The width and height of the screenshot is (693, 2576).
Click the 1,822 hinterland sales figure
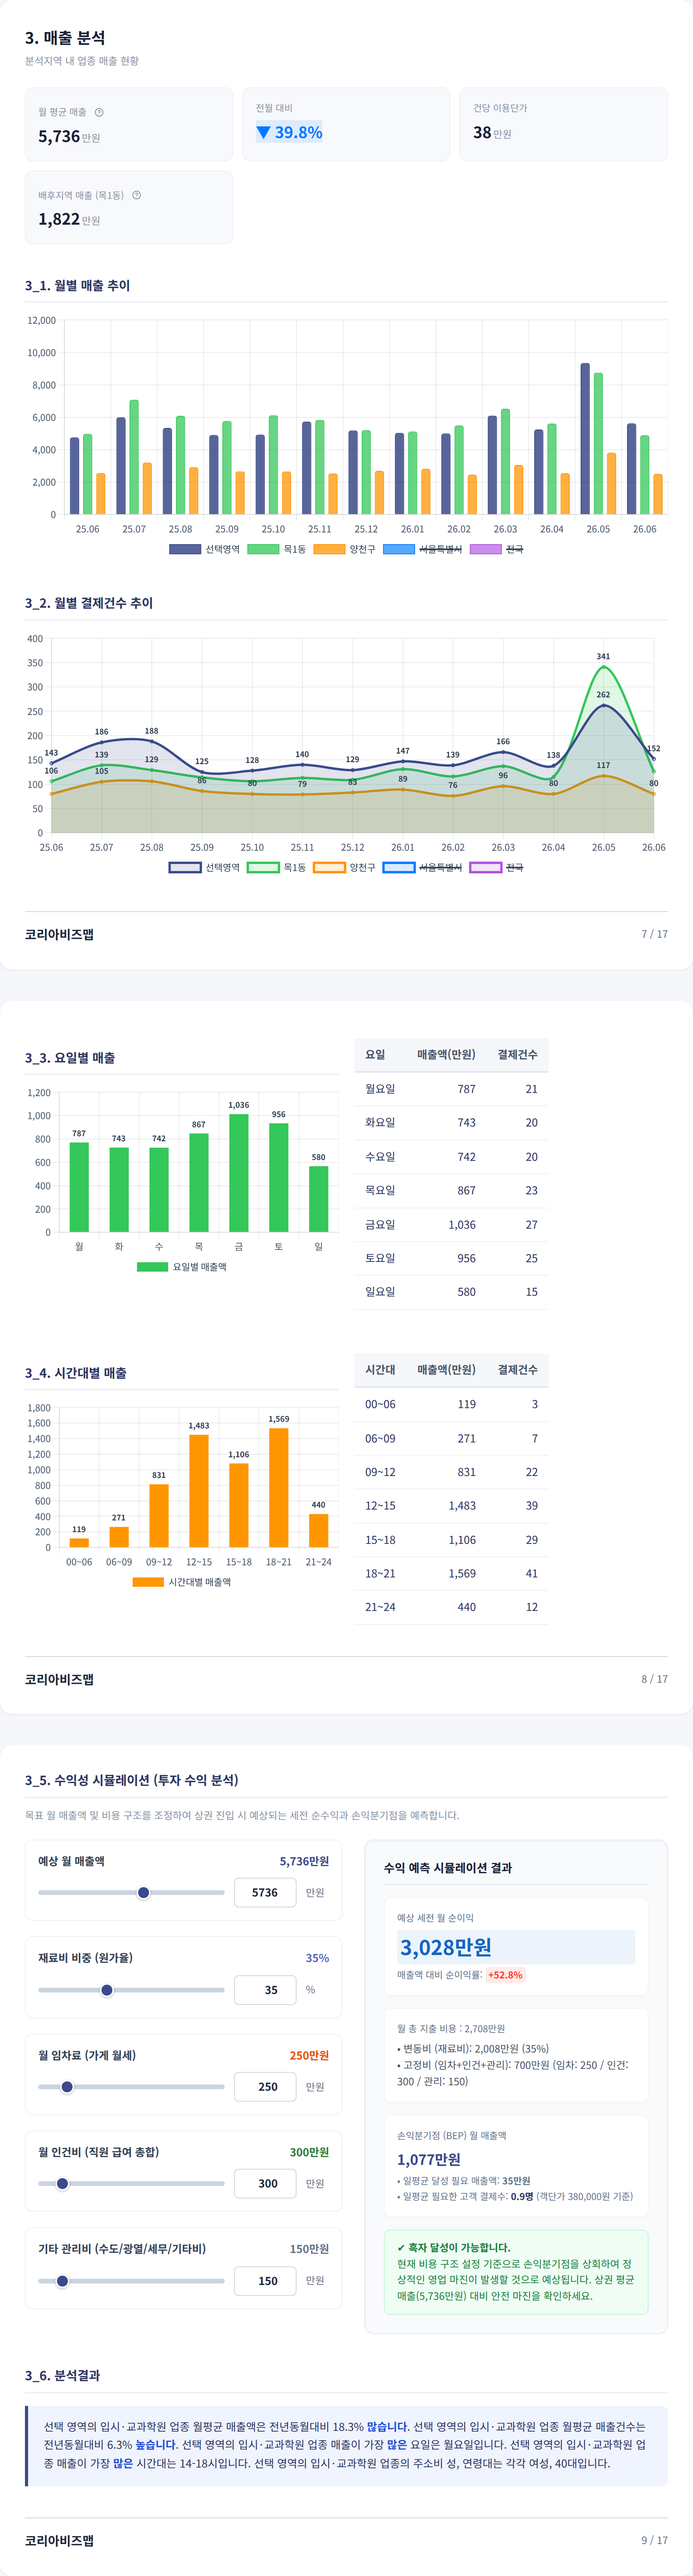[59, 219]
